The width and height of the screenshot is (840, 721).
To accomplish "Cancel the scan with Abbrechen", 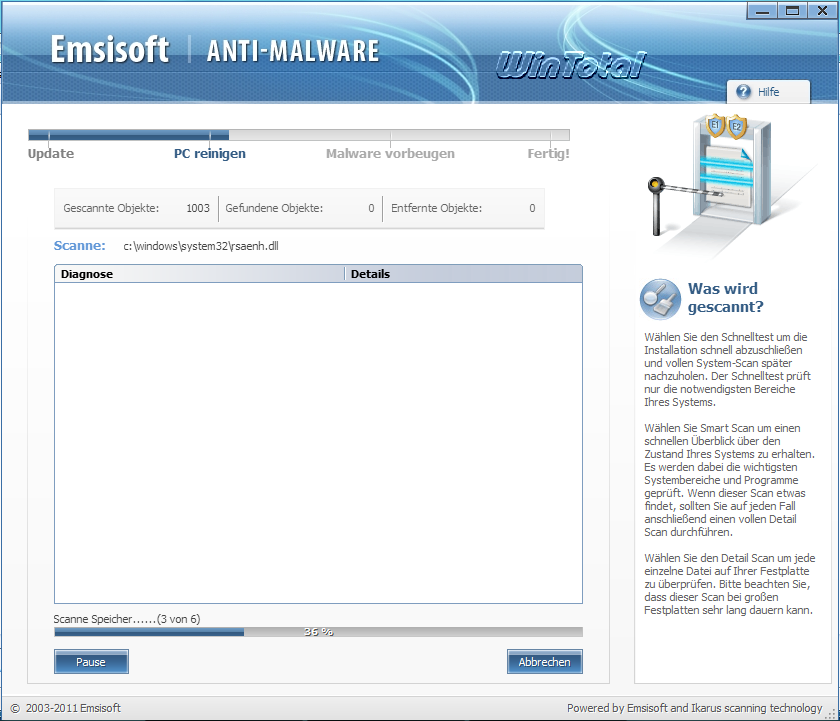I will (x=544, y=662).
